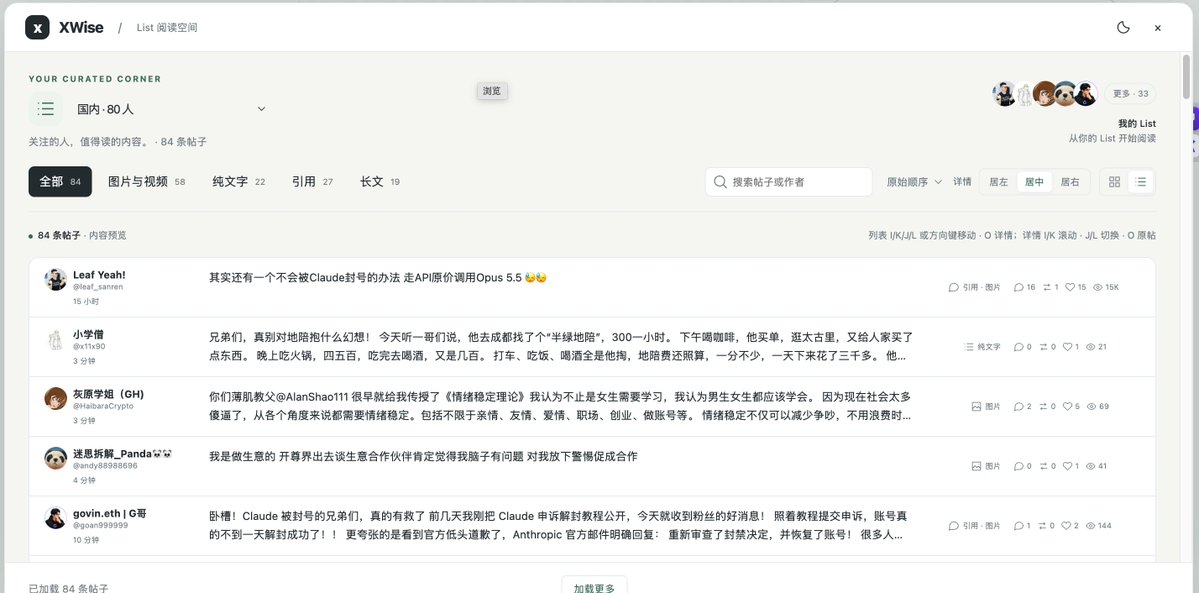Click heart icon on 灰原学姐 post
The image size is (1199, 593).
1067,406
